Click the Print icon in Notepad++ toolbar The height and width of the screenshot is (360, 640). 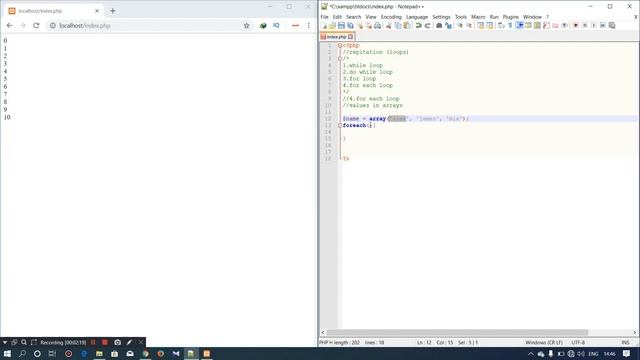click(x=378, y=26)
